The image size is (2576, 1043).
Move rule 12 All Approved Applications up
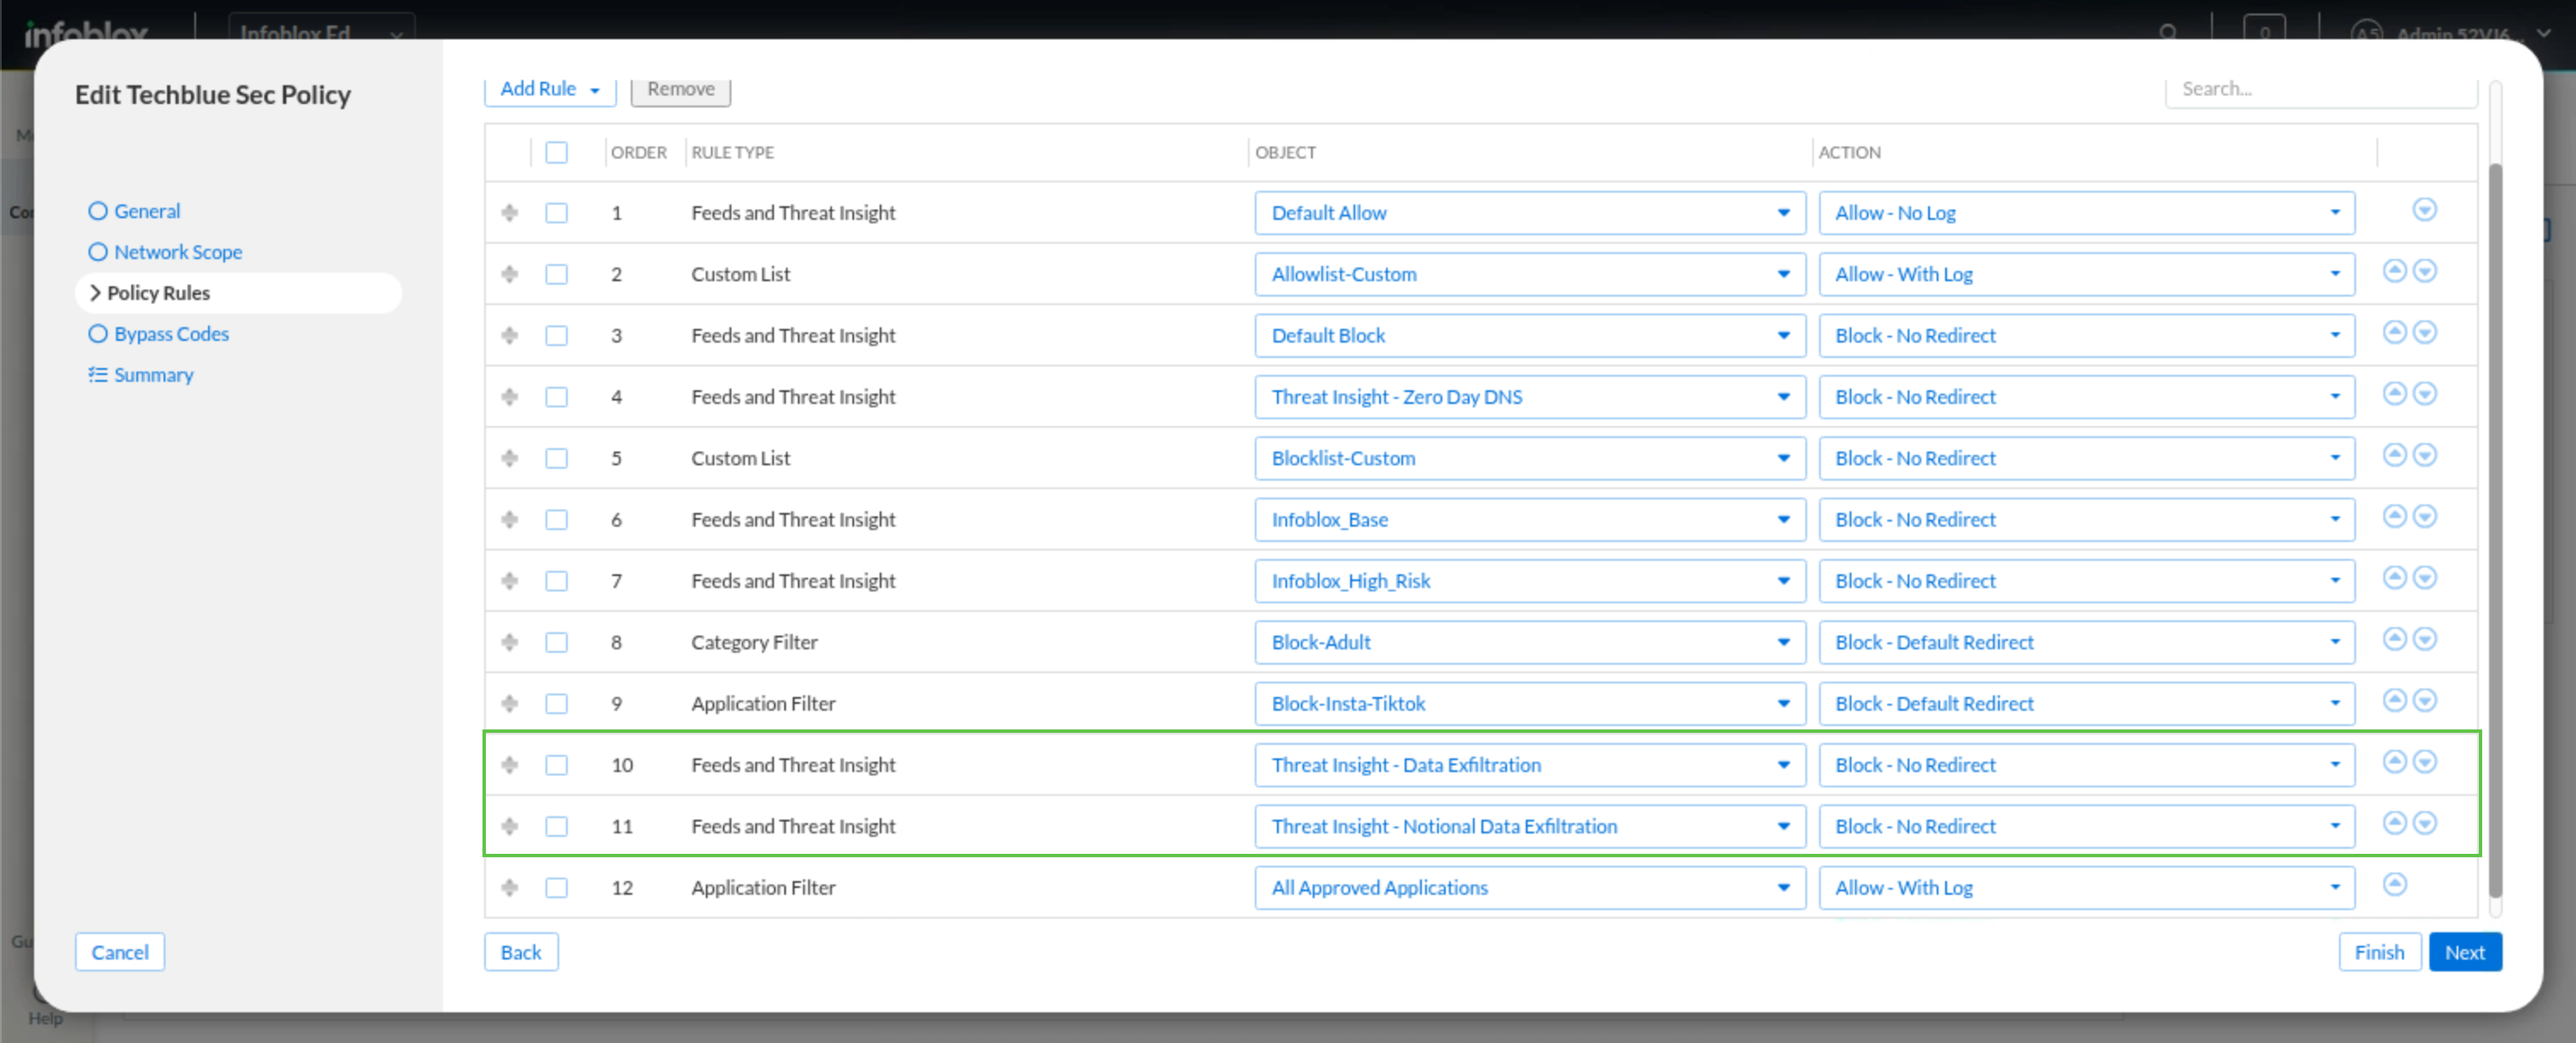(2394, 884)
